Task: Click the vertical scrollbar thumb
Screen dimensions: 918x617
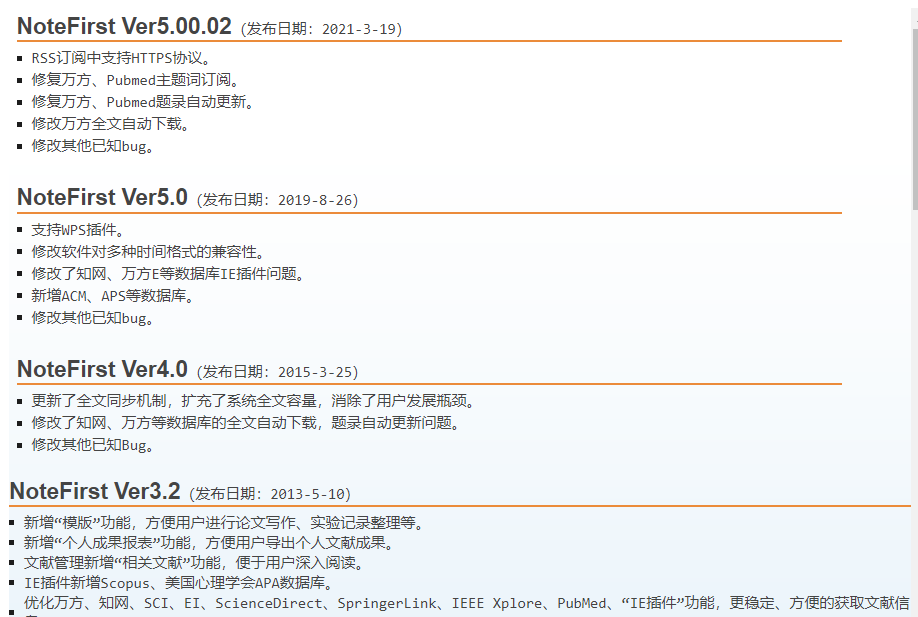Action: [915, 119]
